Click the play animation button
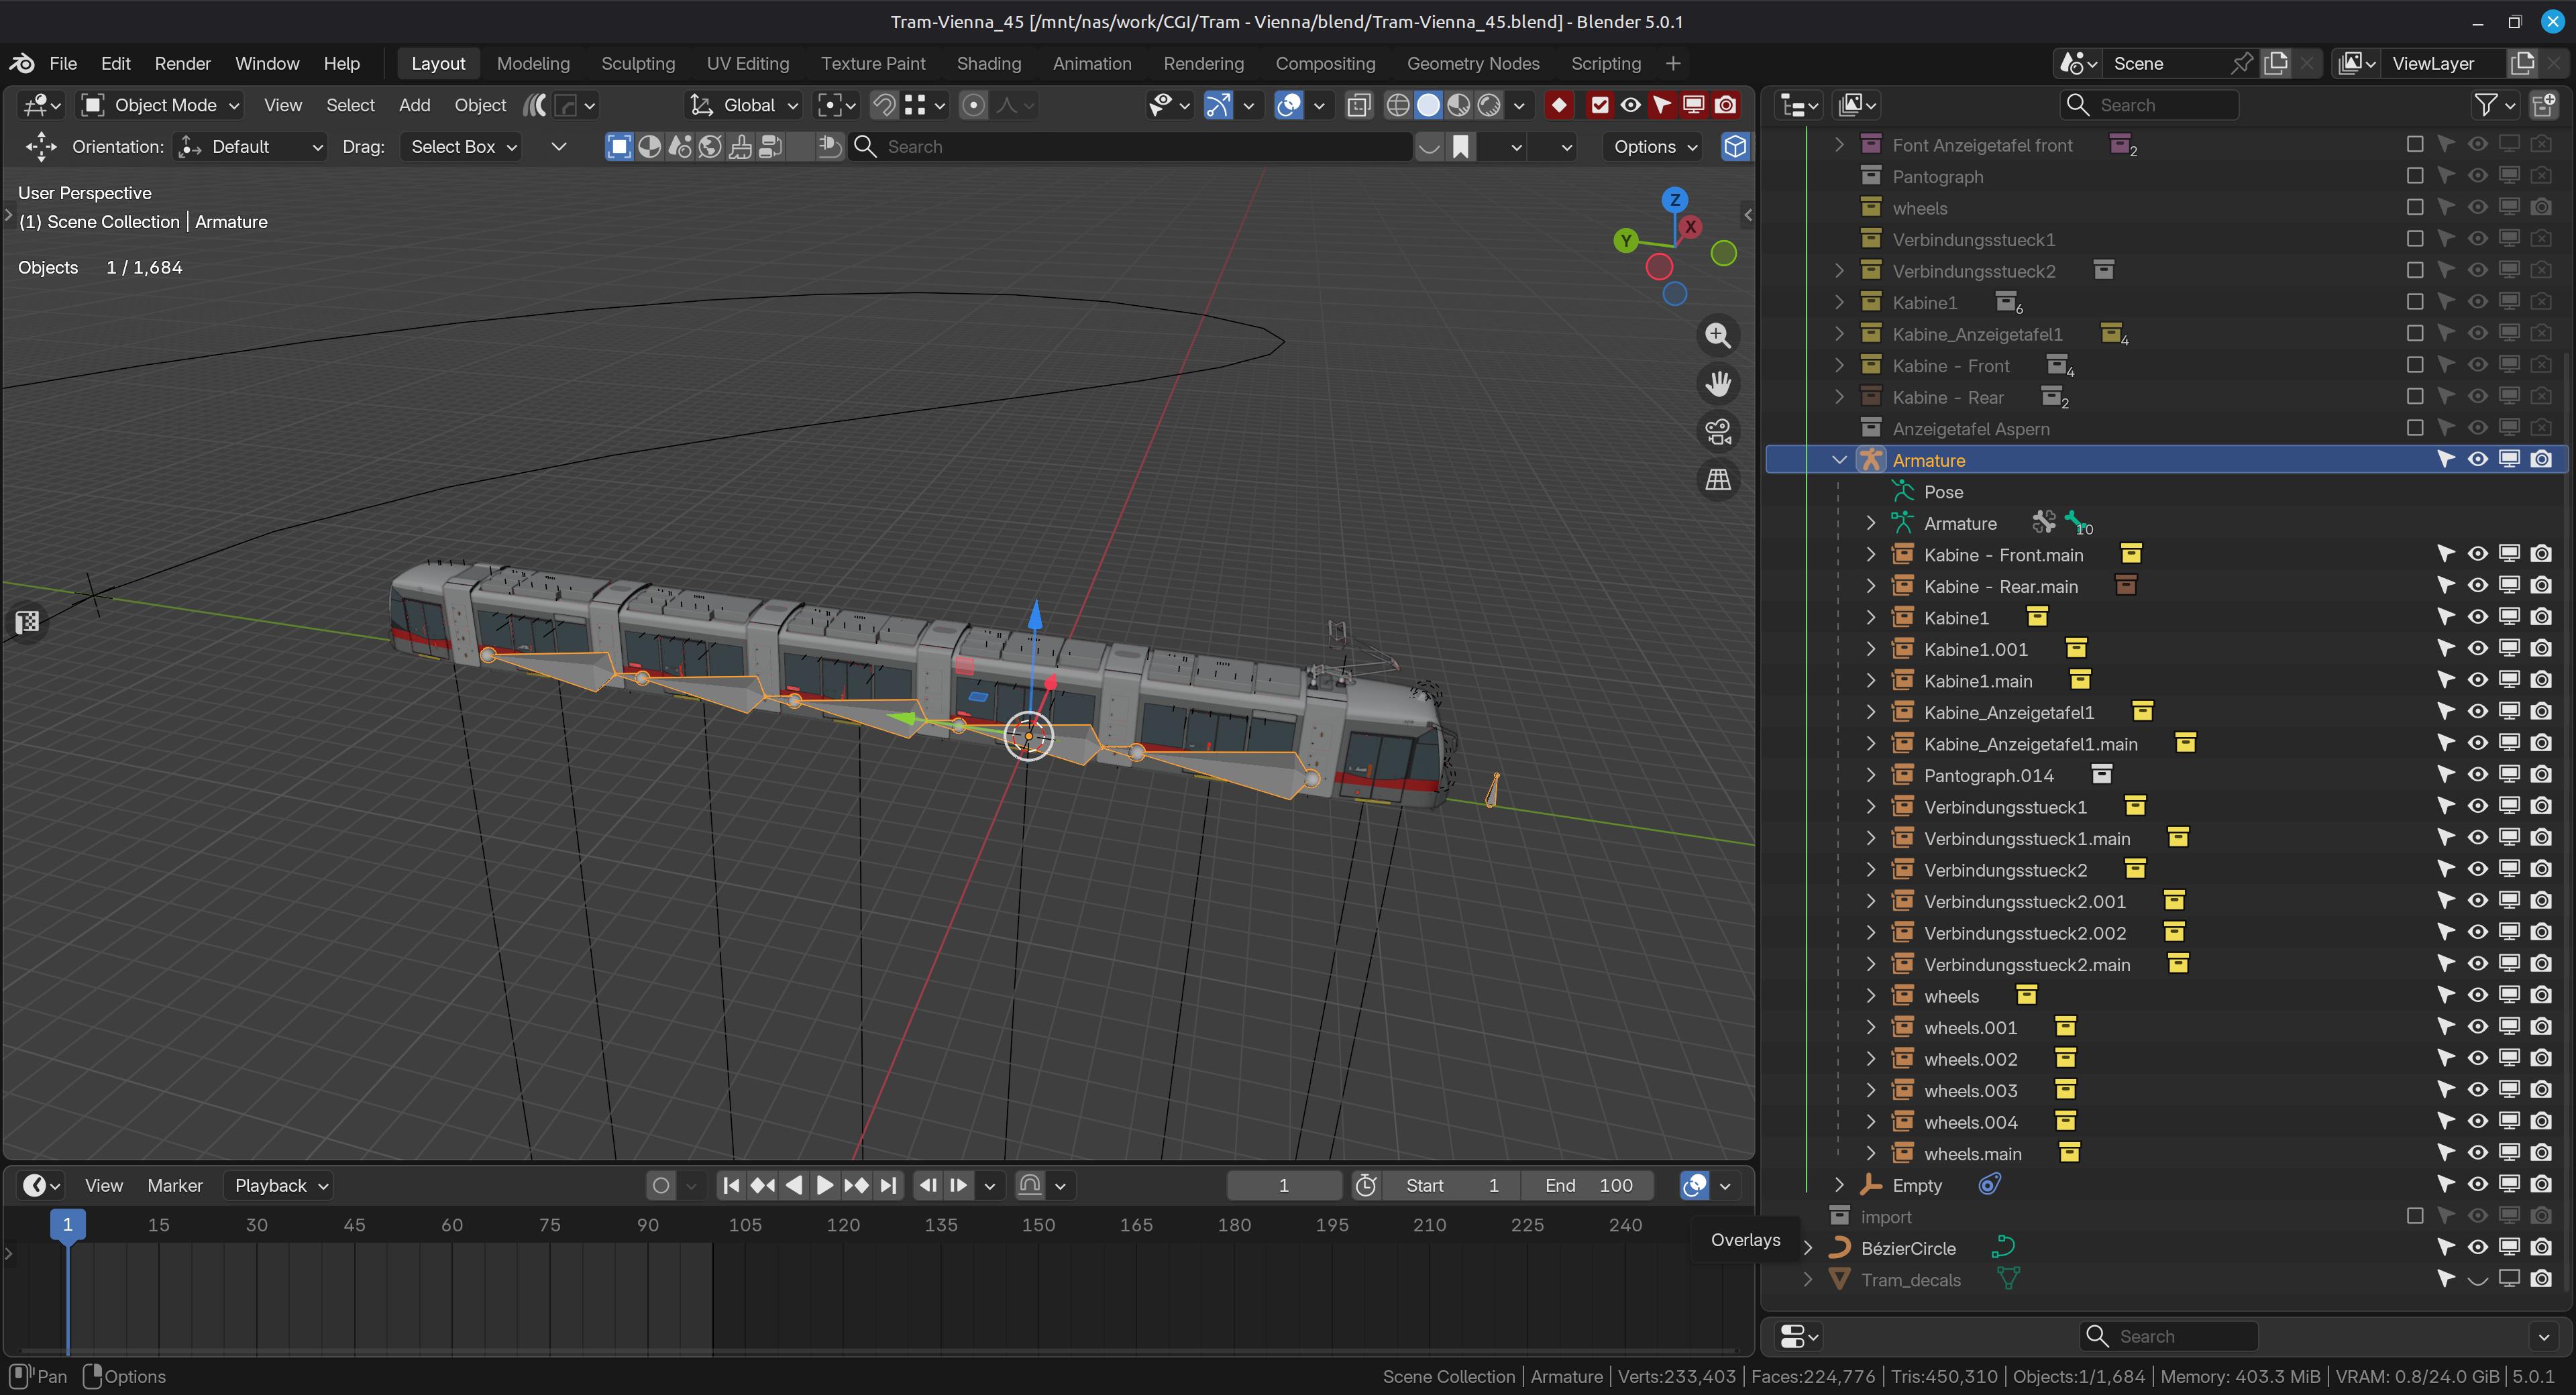This screenshot has height=1395, width=2576. (x=824, y=1185)
